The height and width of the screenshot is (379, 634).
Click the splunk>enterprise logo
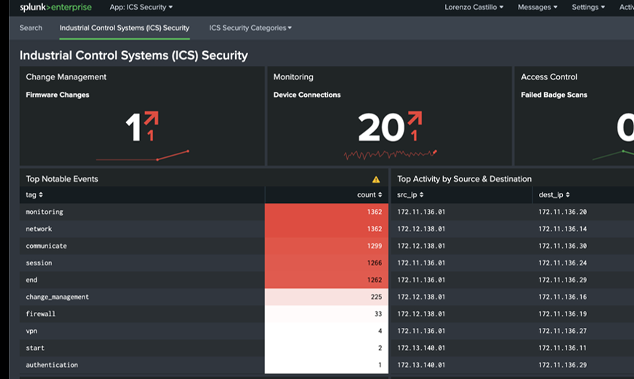[56, 7]
